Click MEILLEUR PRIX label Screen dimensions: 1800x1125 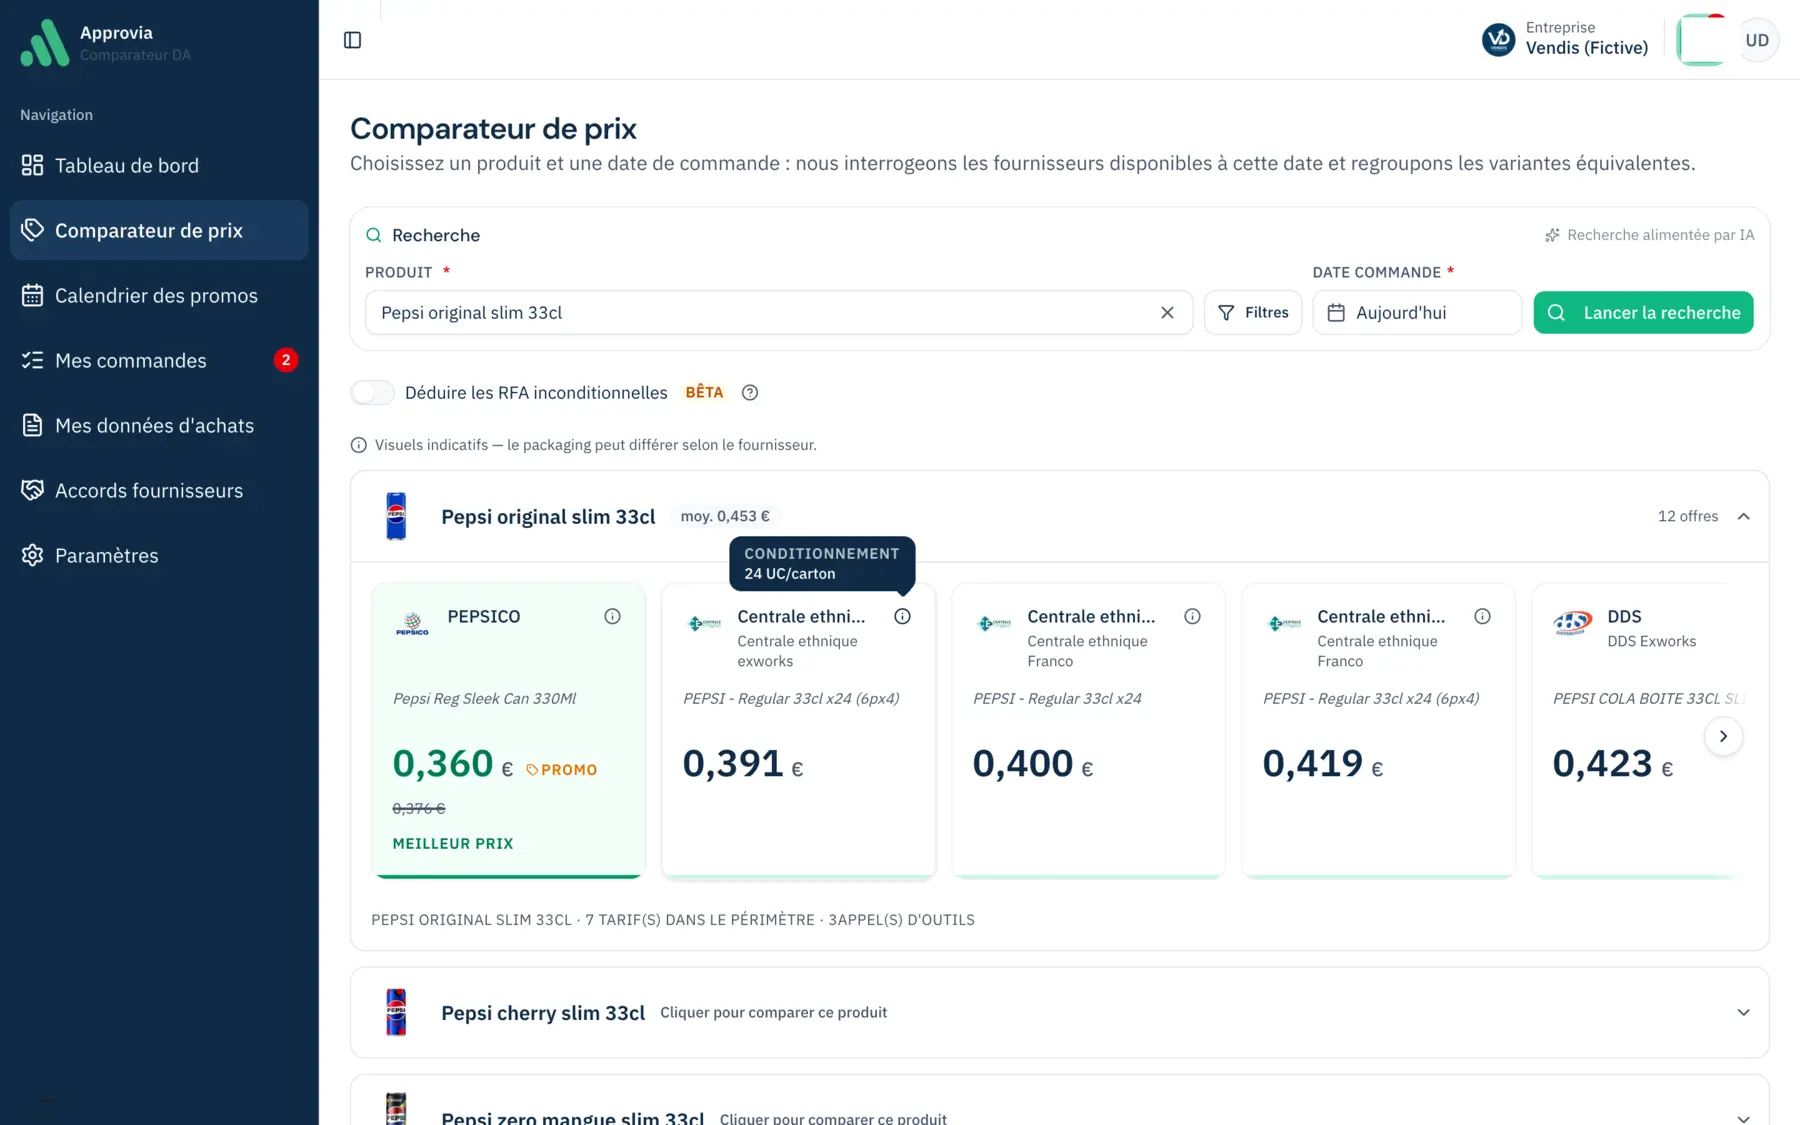pos(453,844)
